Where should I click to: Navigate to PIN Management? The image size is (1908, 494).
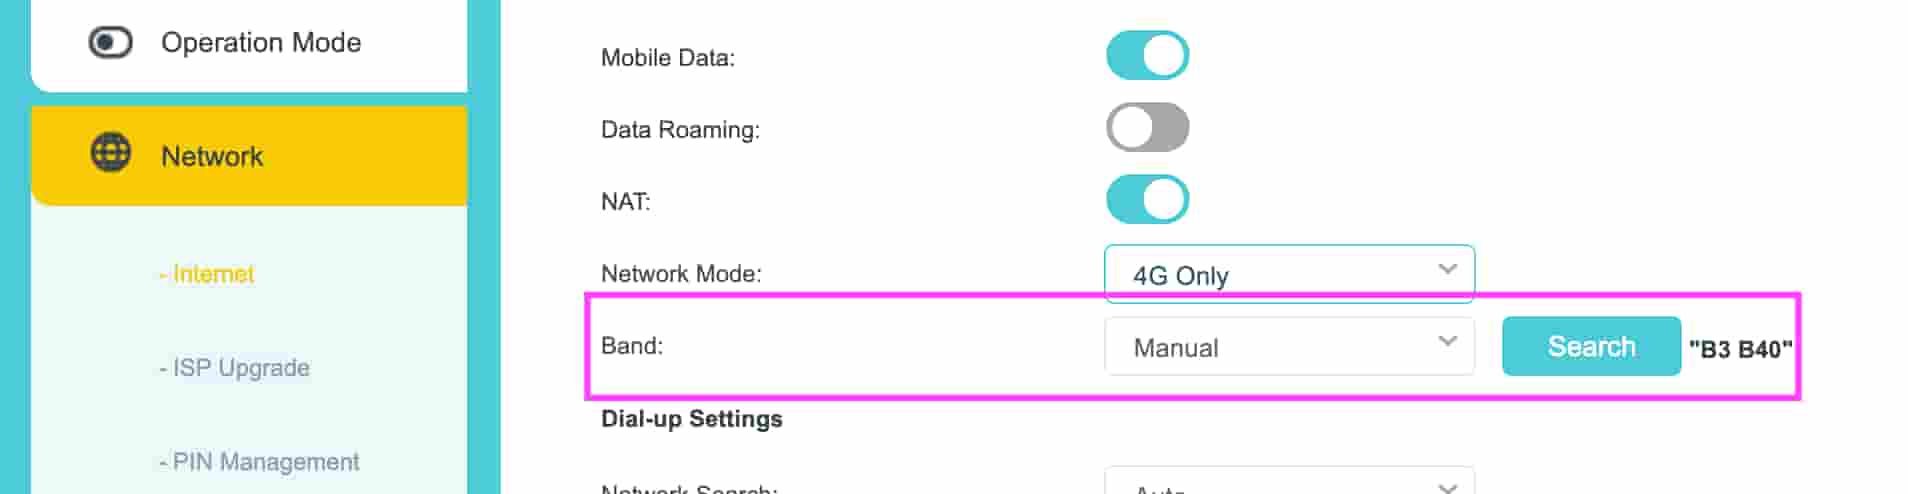[x=265, y=462]
